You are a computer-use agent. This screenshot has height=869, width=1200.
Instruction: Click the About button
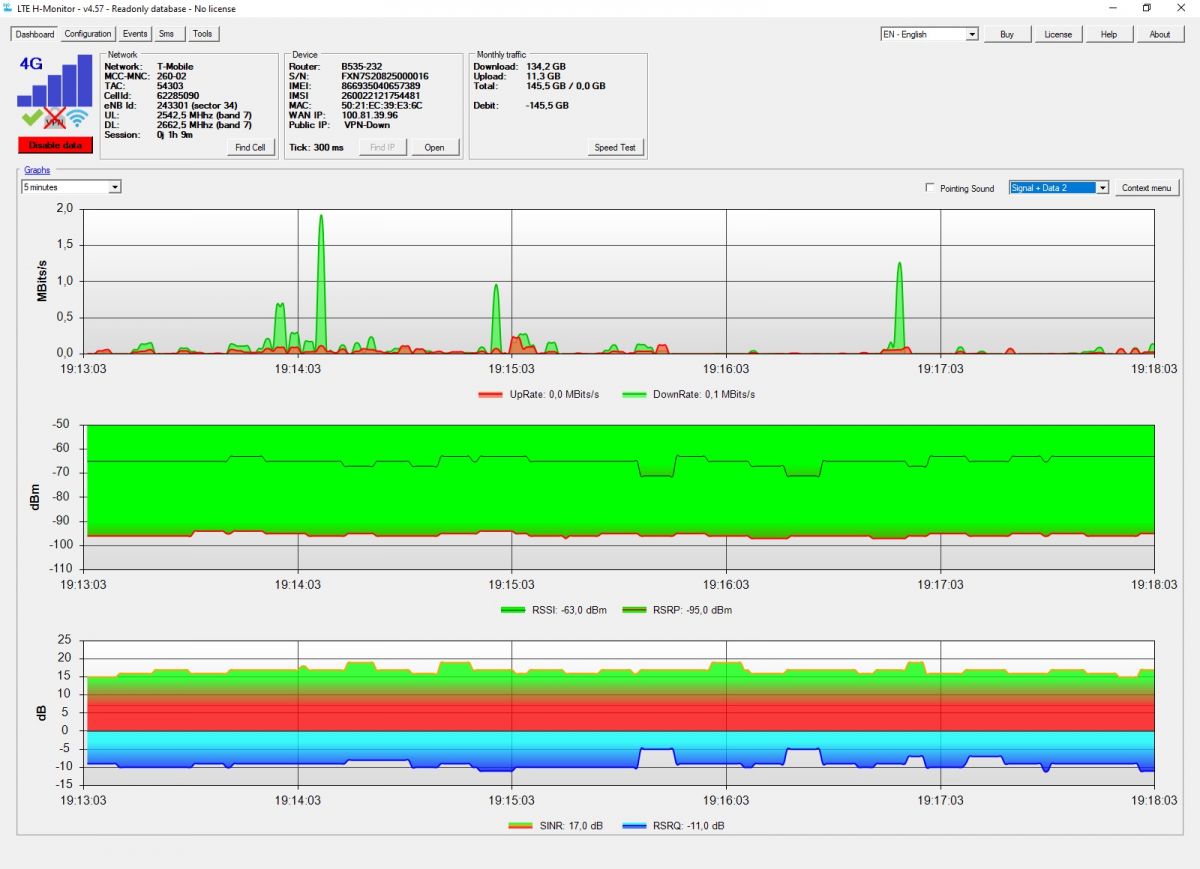coord(1160,34)
